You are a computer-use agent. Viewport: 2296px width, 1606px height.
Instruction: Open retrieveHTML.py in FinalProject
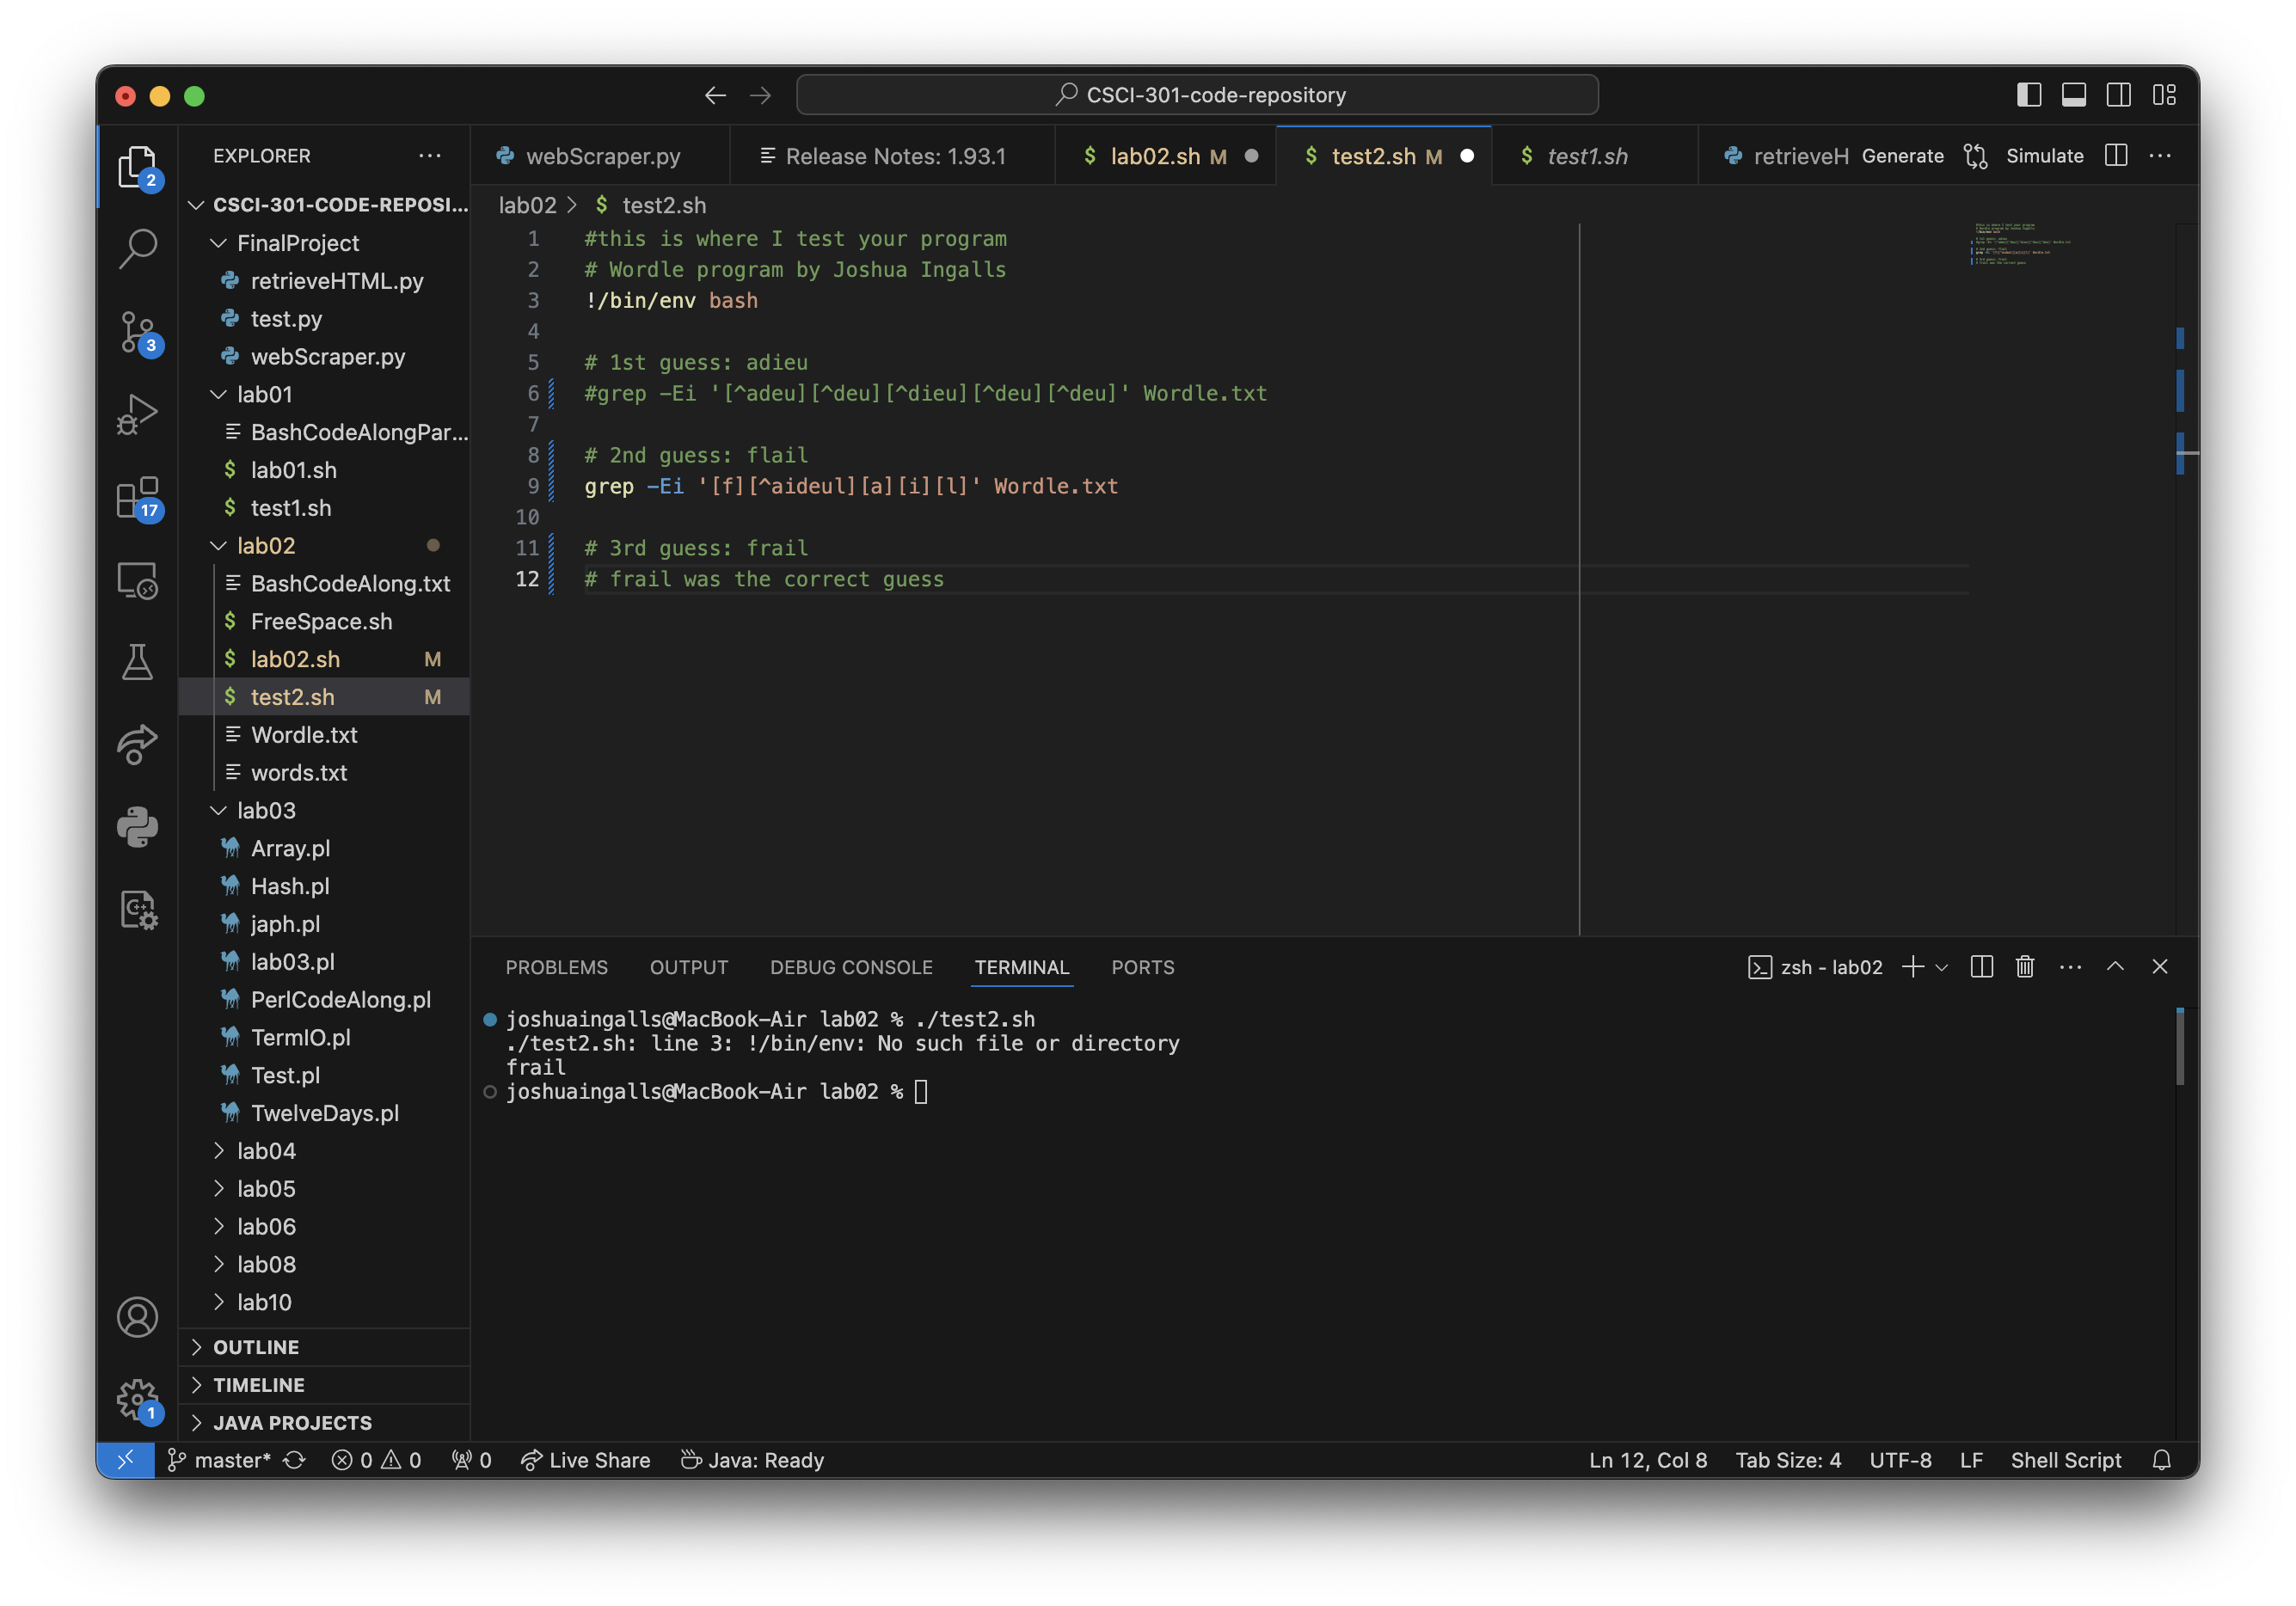click(x=324, y=281)
